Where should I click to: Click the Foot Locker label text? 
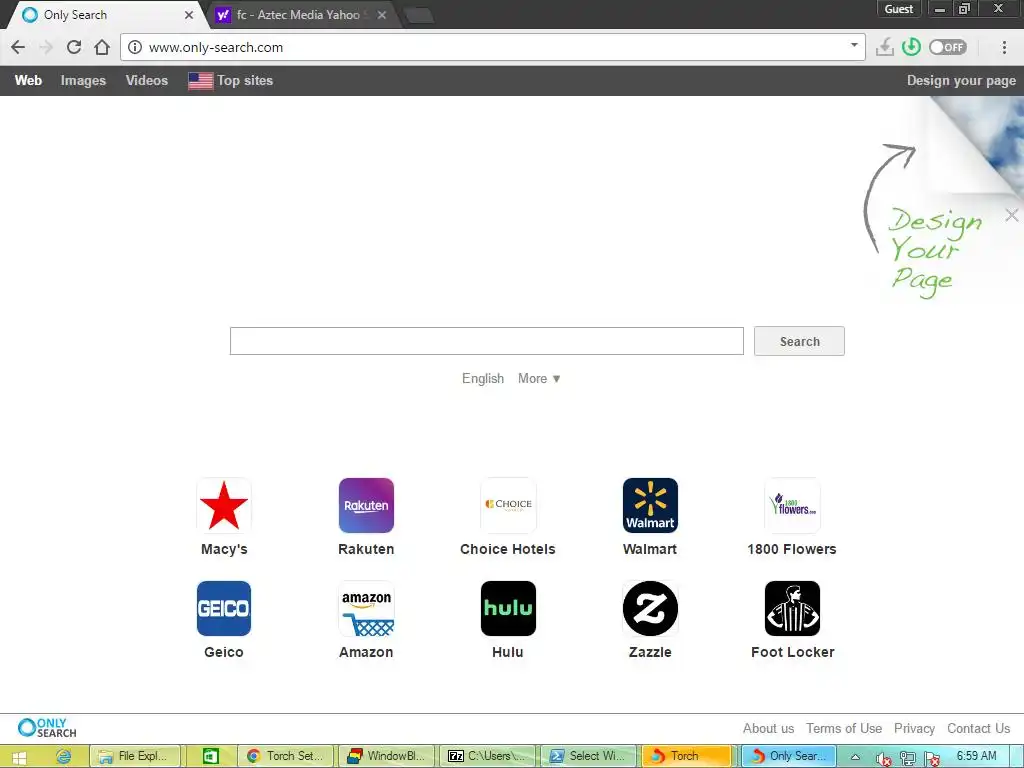click(x=792, y=652)
